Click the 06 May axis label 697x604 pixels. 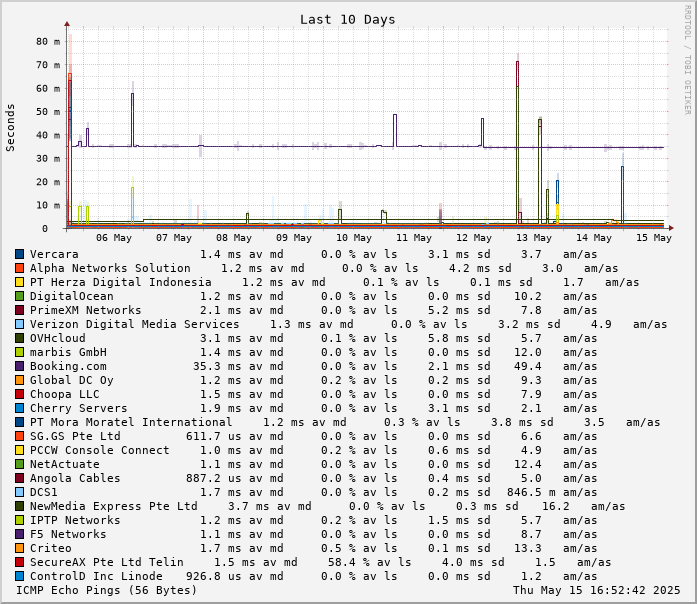pos(114,238)
